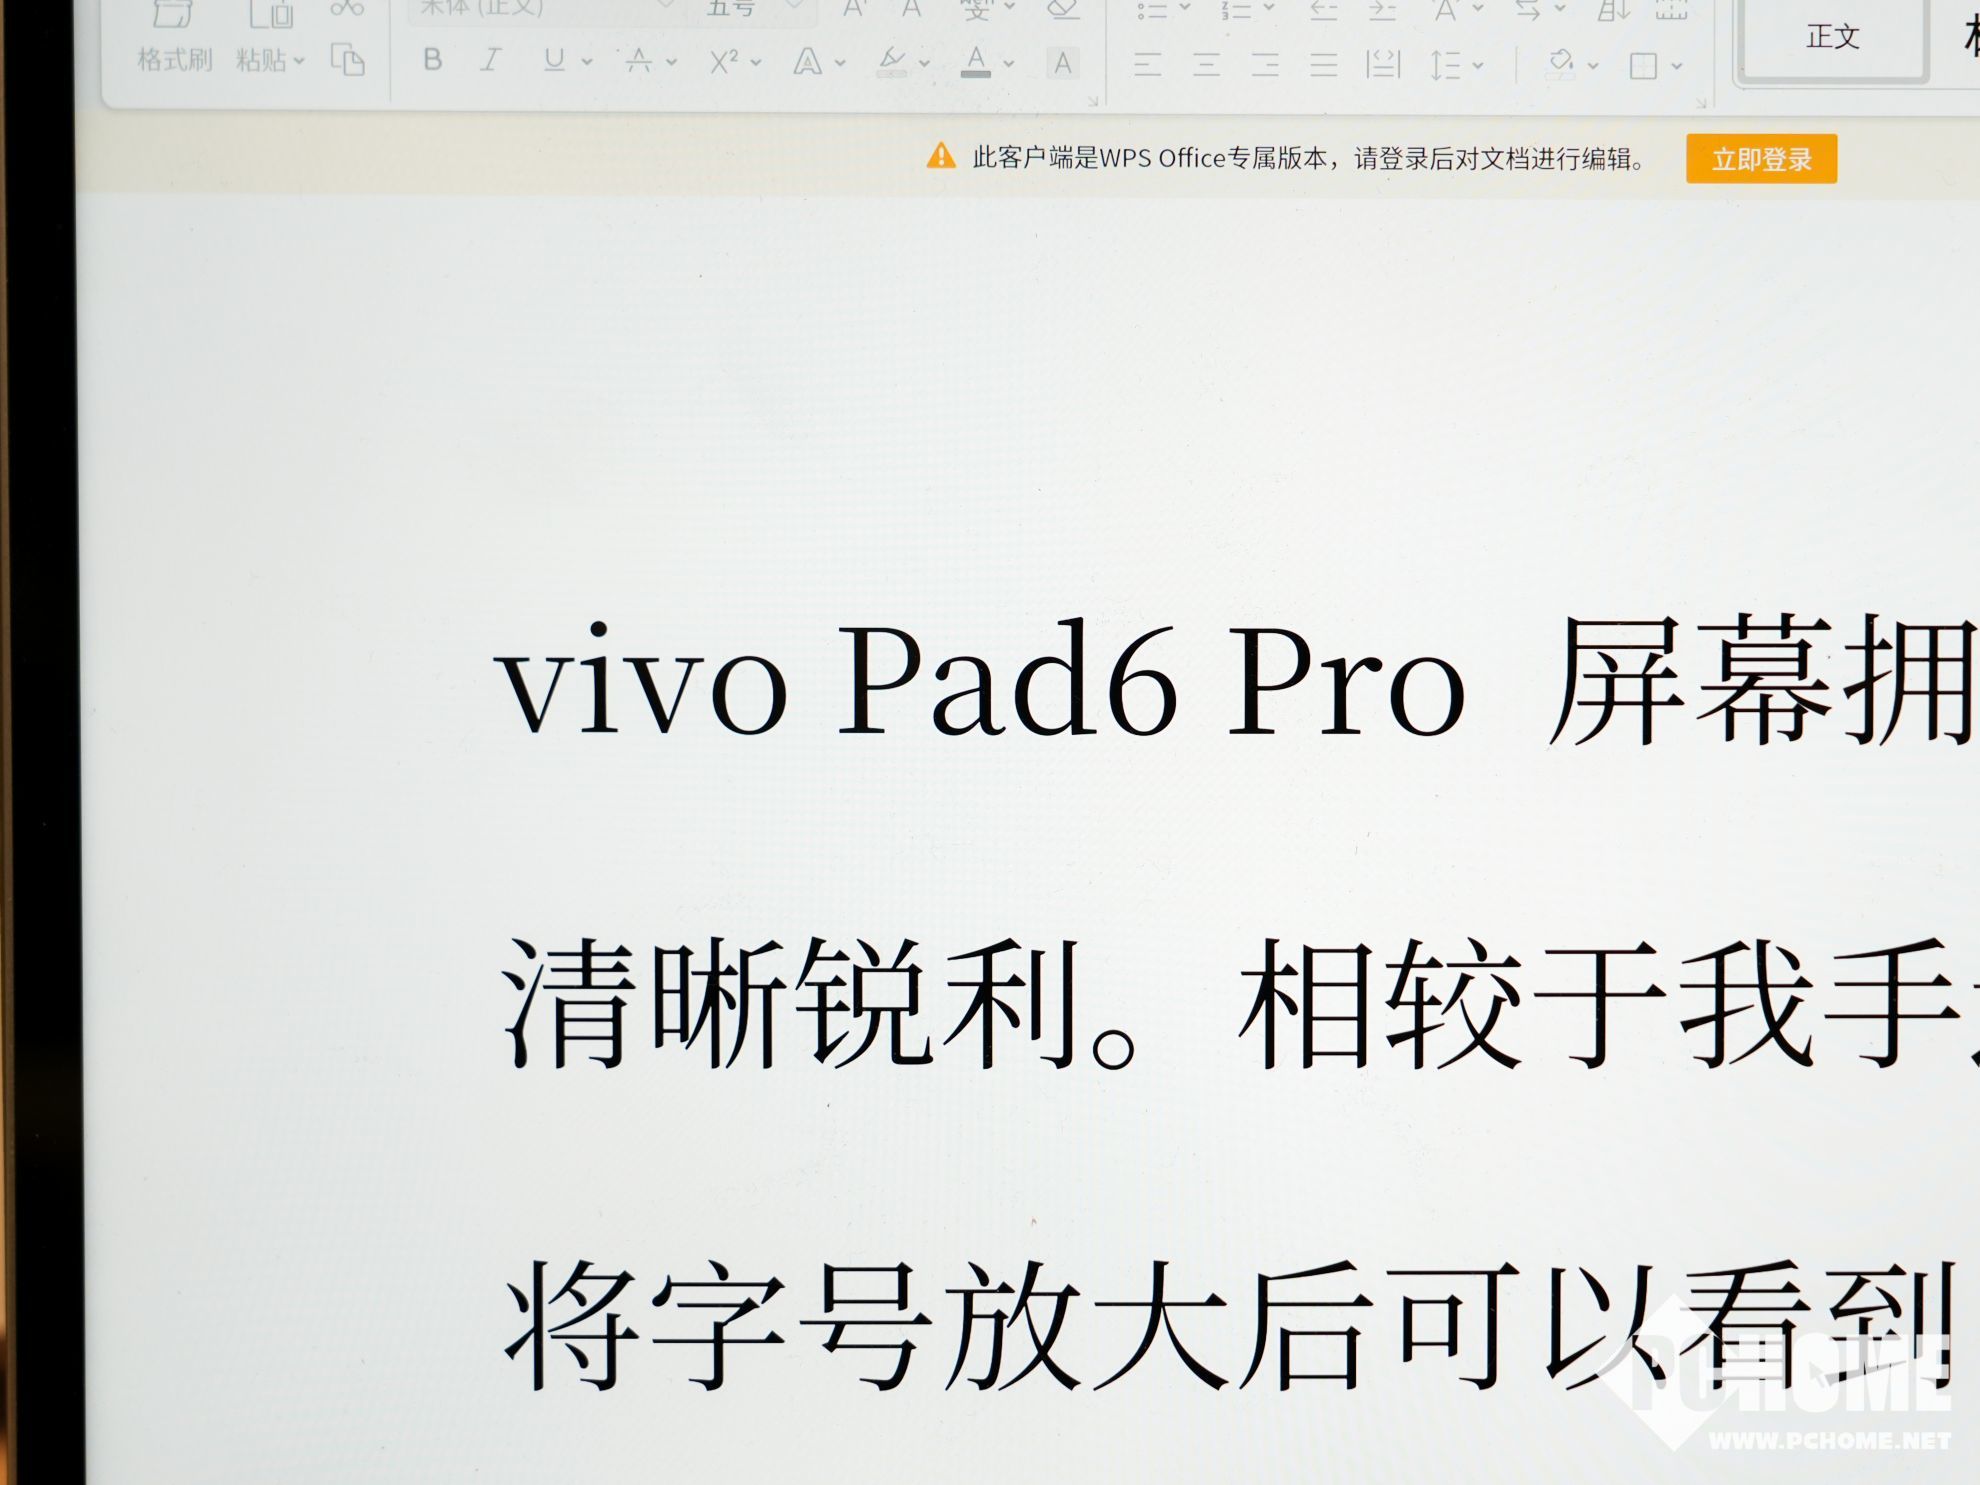Click the Format Painter (格式刷) button
Image resolution: width=1980 pixels, height=1485 pixels.
coord(174,60)
